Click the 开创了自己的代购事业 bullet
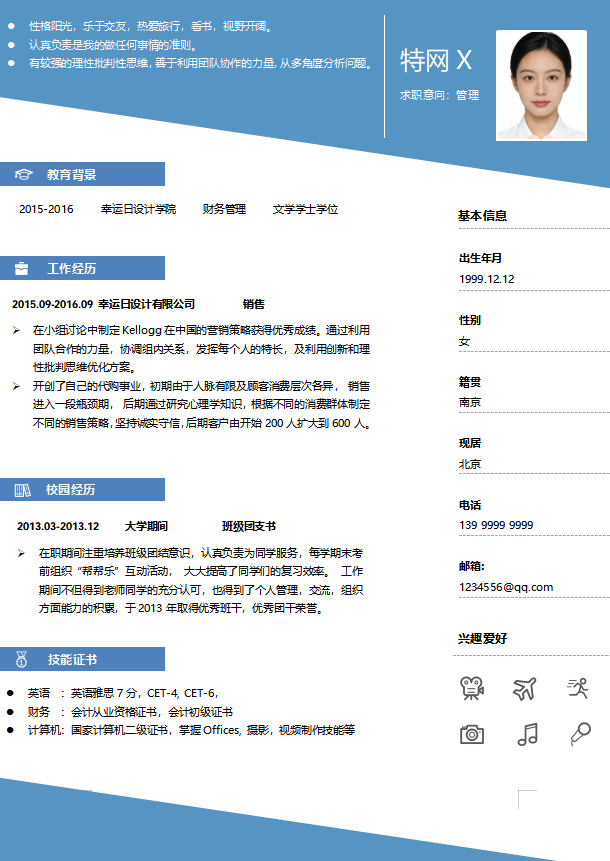Image resolution: width=610 pixels, height=861 pixels. [202, 405]
